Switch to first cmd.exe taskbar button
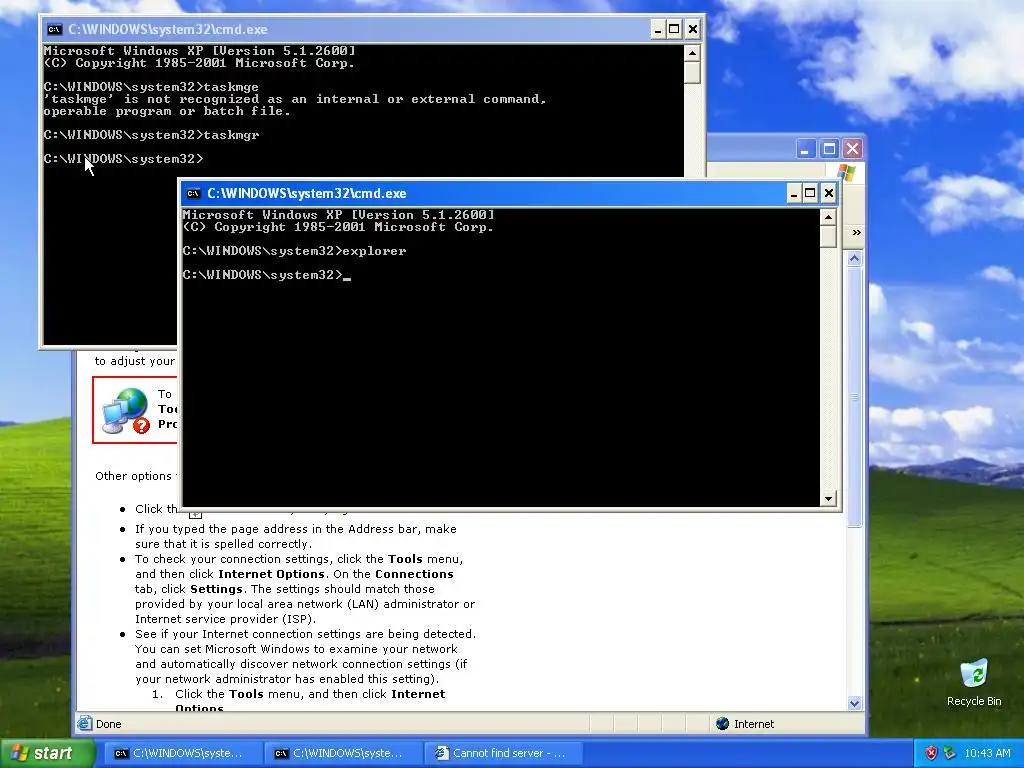Screen dimensions: 1024x768 pyautogui.click(x=183, y=753)
